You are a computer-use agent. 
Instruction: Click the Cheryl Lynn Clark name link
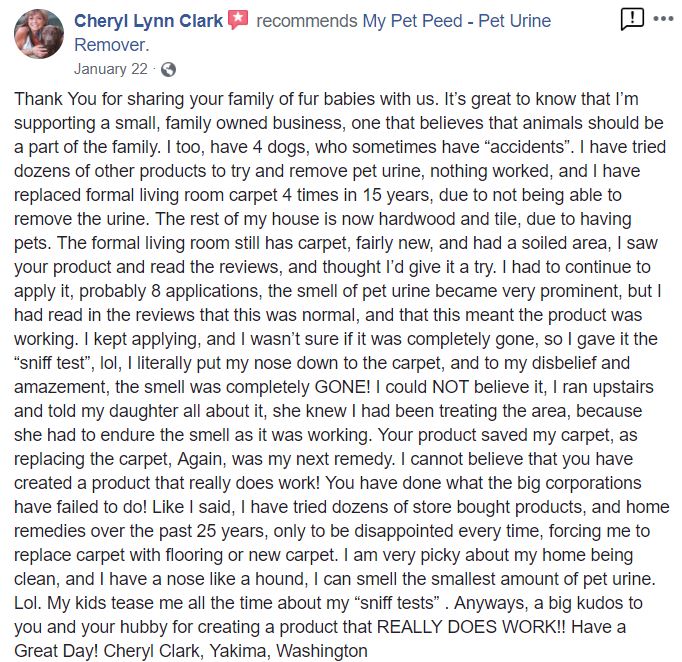[148, 21]
